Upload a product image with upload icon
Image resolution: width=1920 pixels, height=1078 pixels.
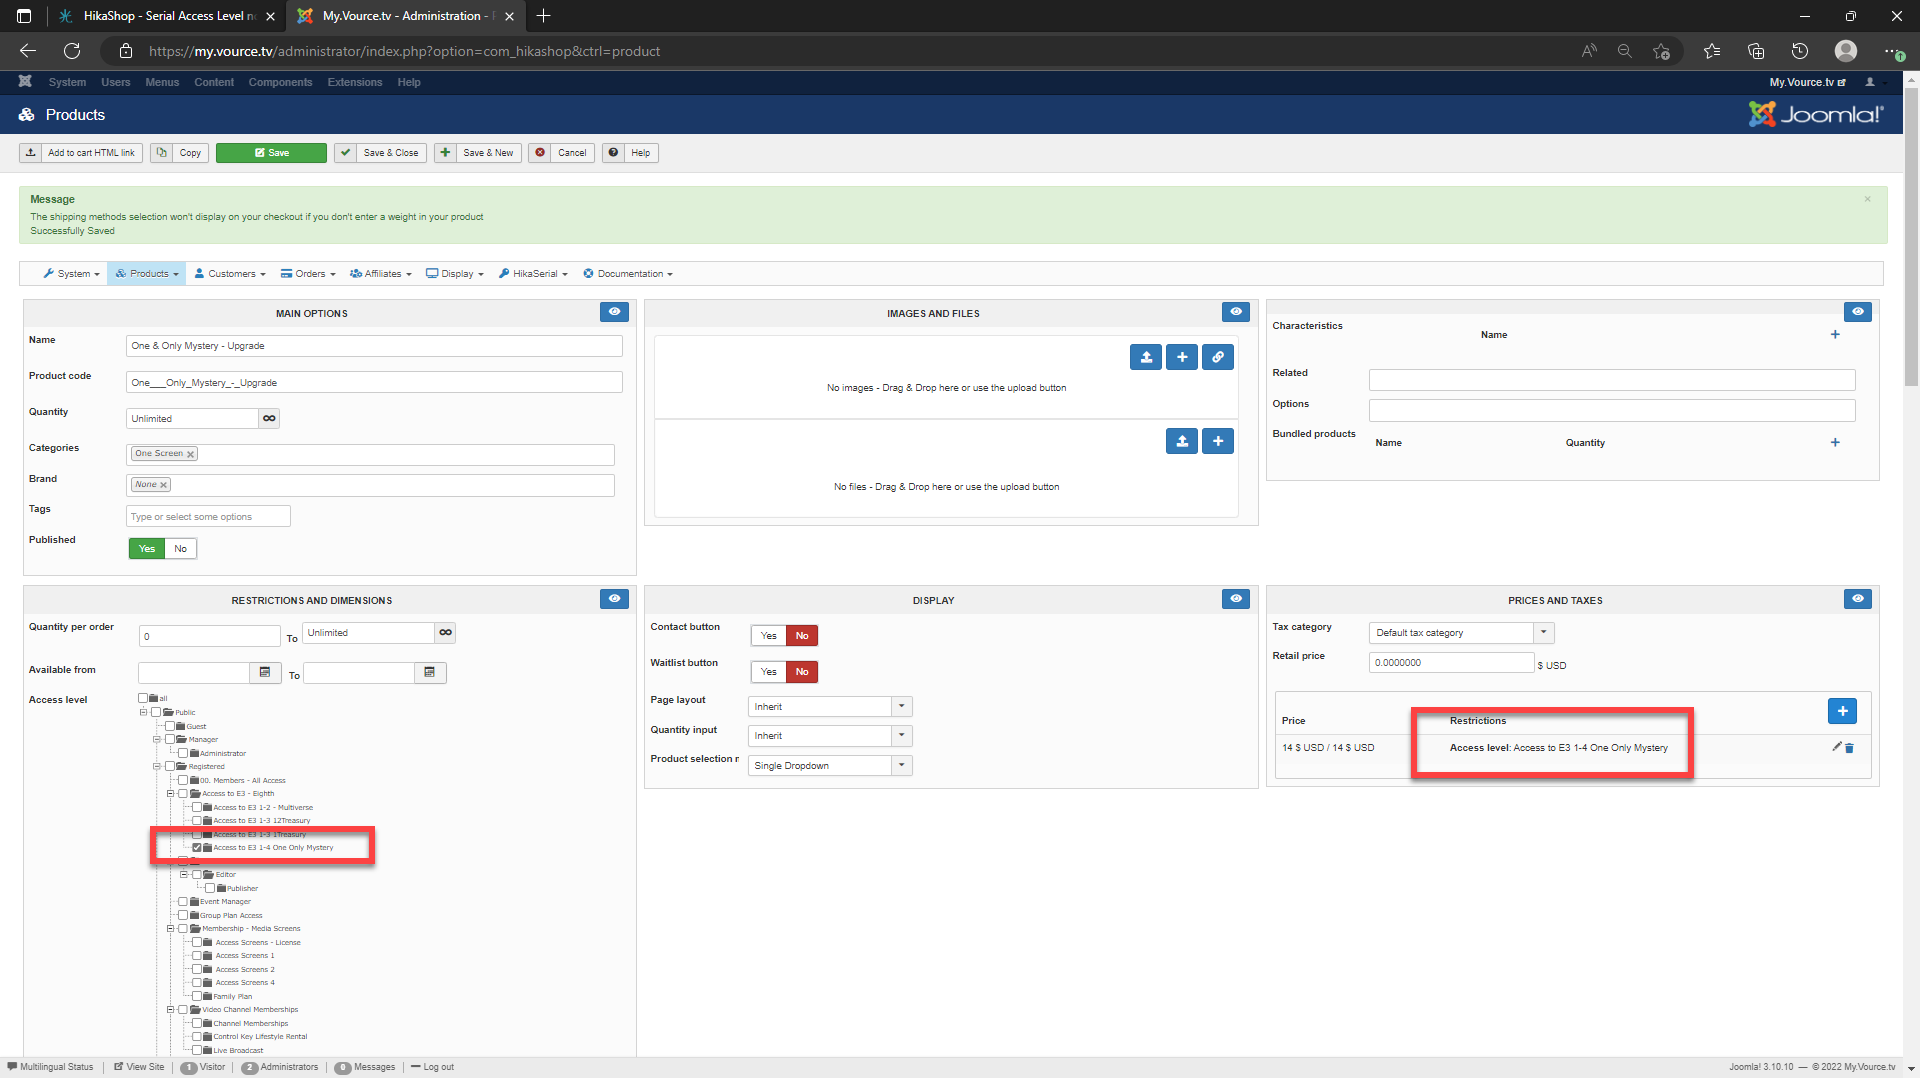pos(1146,357)
